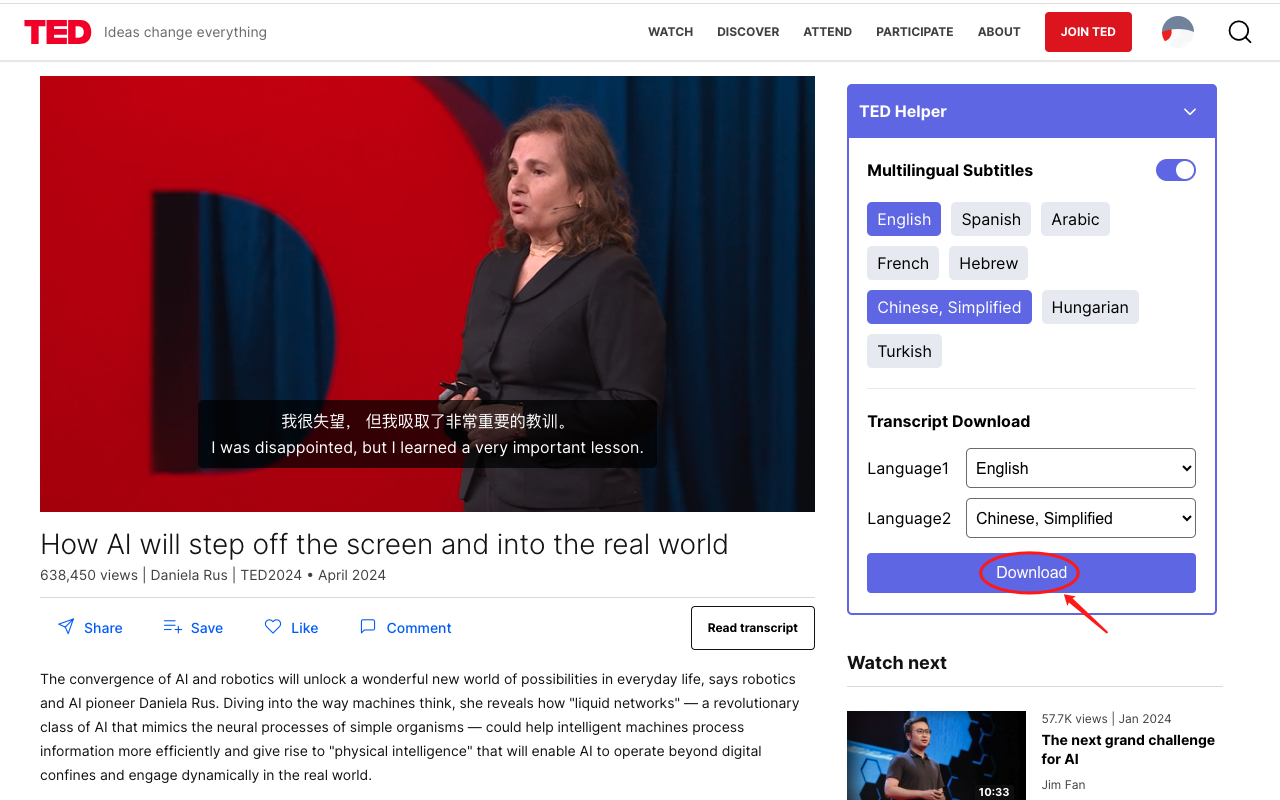
Task: Open the Language2 dropdown
Action: tap(1081, 518)
